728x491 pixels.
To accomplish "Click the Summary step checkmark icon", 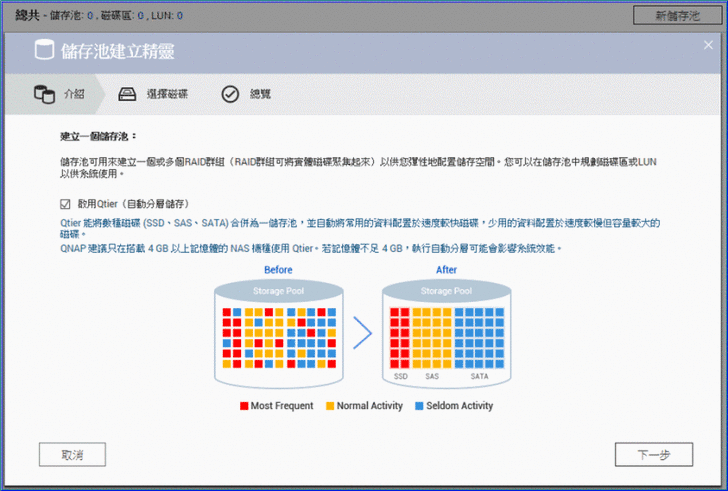I will tap(230, 94).
